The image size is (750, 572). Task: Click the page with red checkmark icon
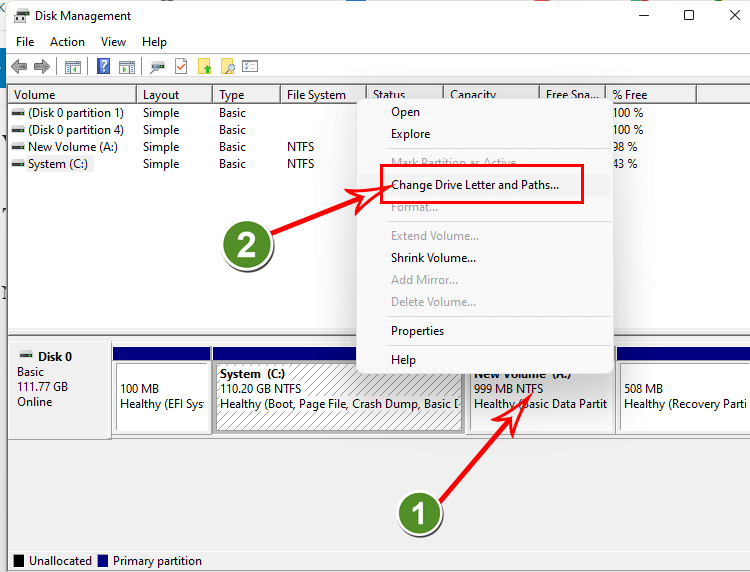pyautogui.click(x=181, y=66)
